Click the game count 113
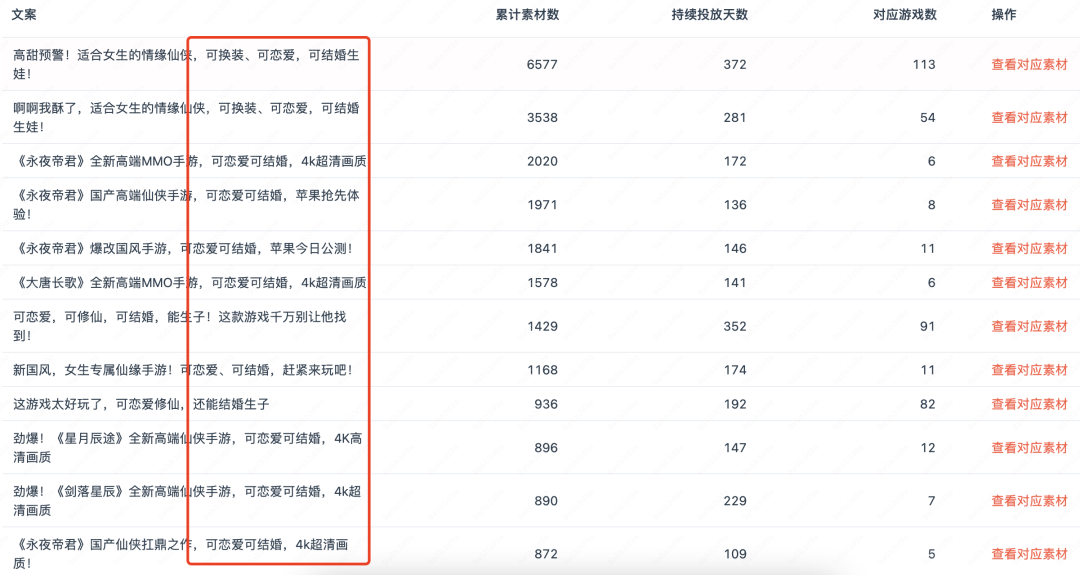The width and height of the screenshot is (1080, 575). pyautogui.click(x=924, y=65)
